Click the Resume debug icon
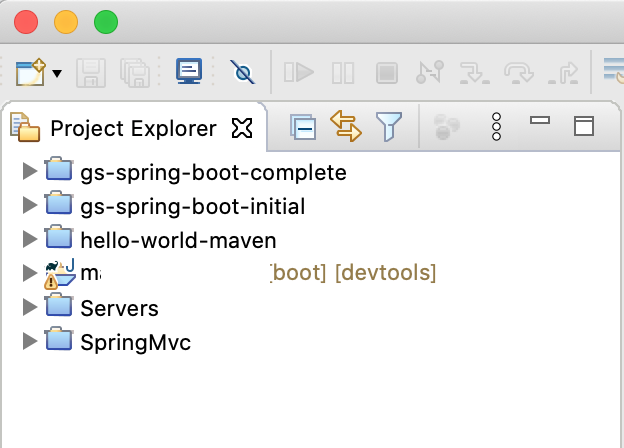624x448 pixels. [299, 73]
